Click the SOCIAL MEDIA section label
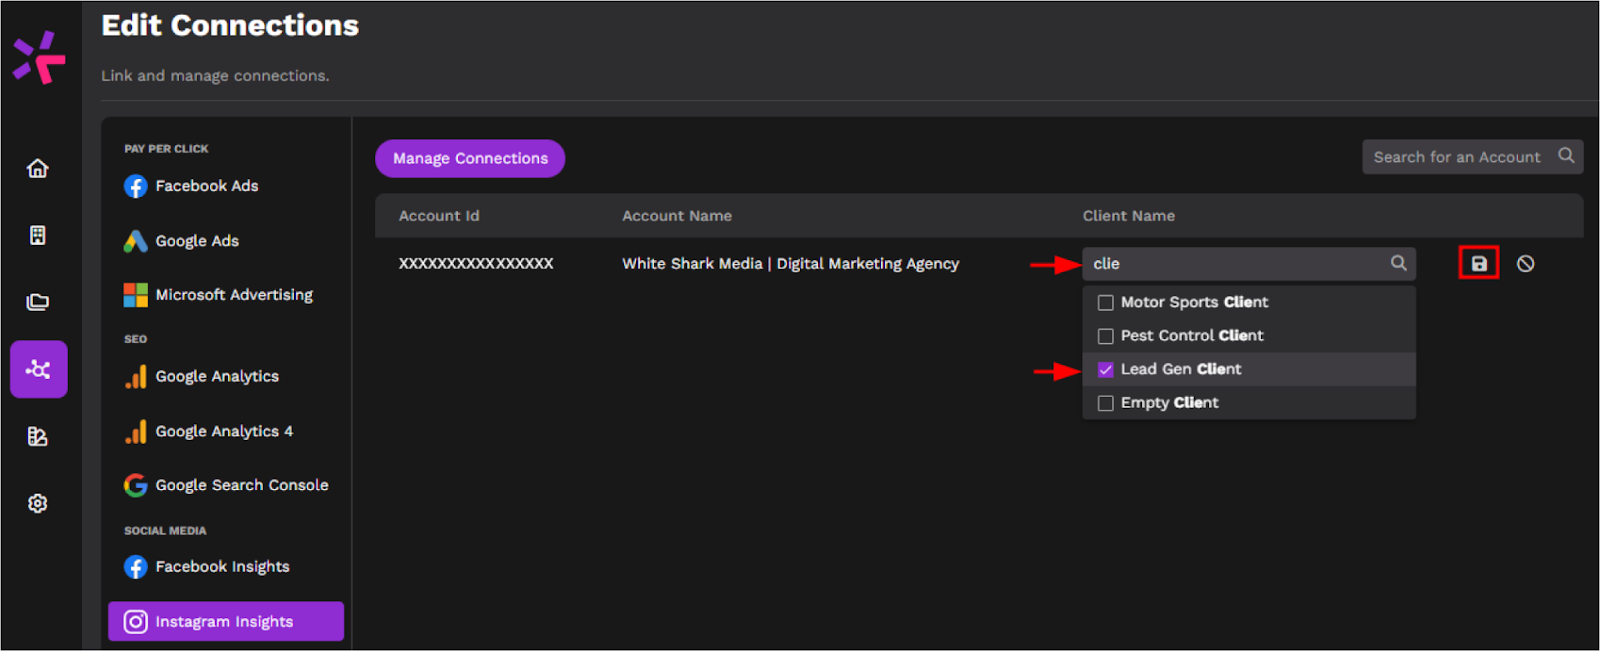This screenshot has width=1600, height=651. coord(165,531)
